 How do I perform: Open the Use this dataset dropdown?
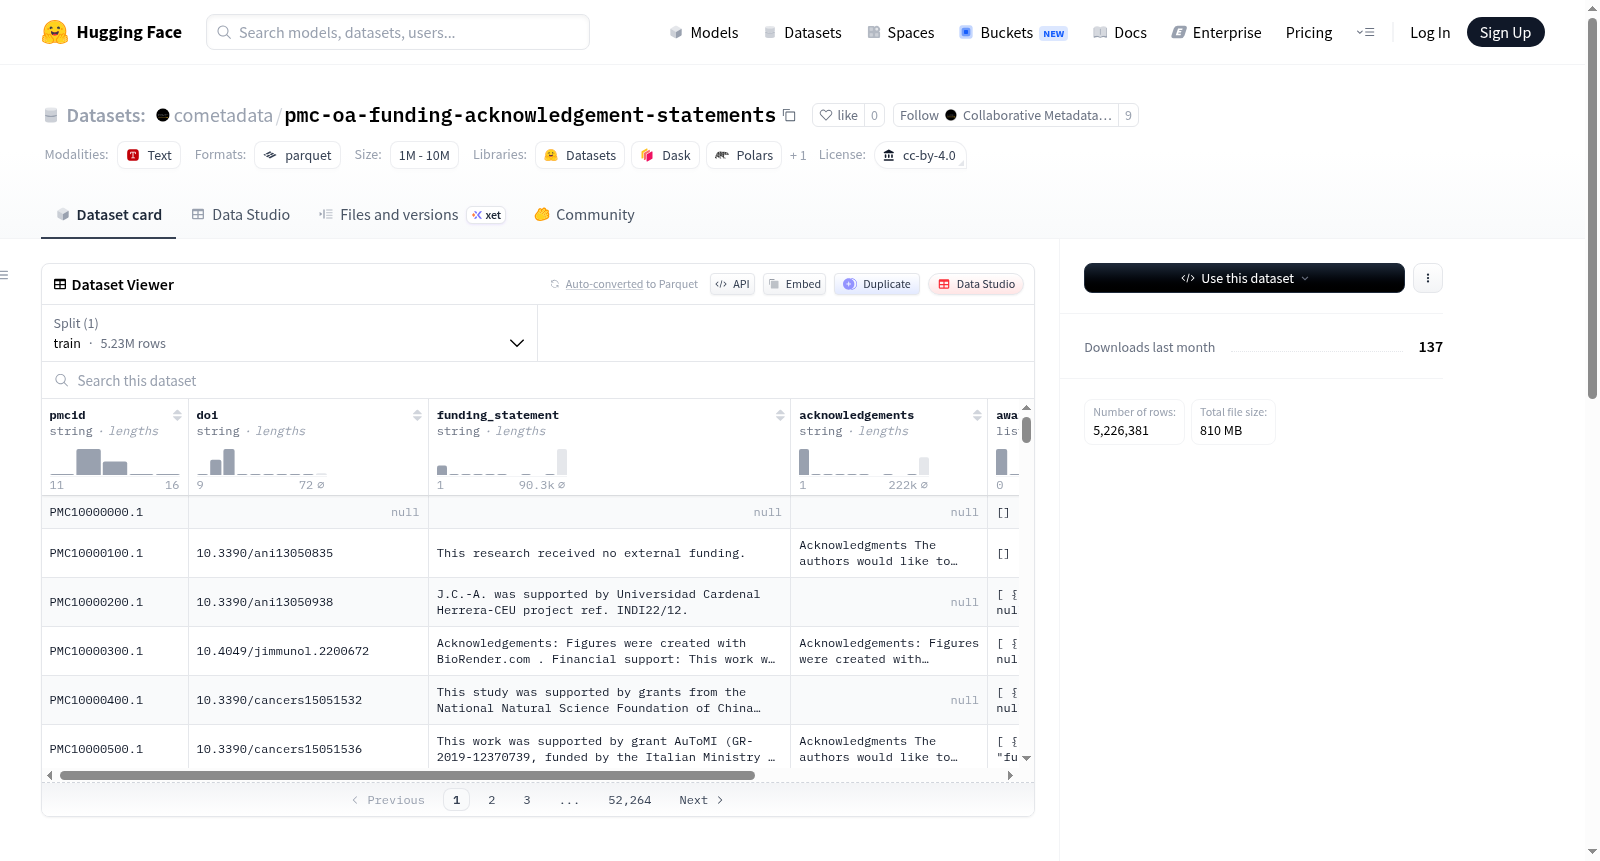point(1244,278)
